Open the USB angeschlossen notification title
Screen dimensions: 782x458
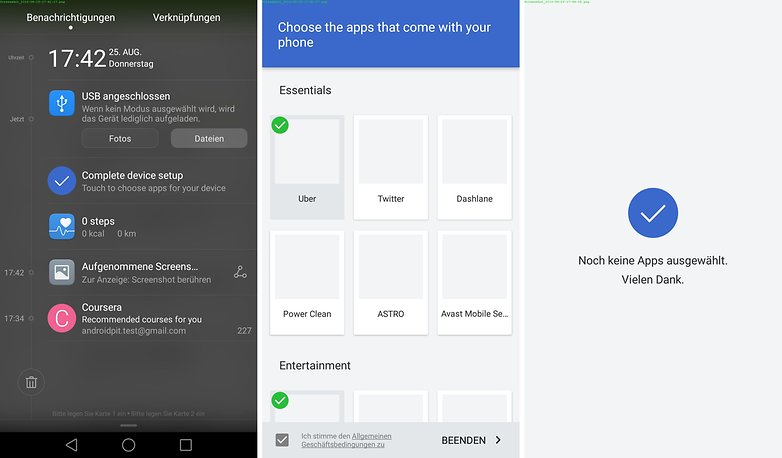pyautogui.click(x=126, y=96)
